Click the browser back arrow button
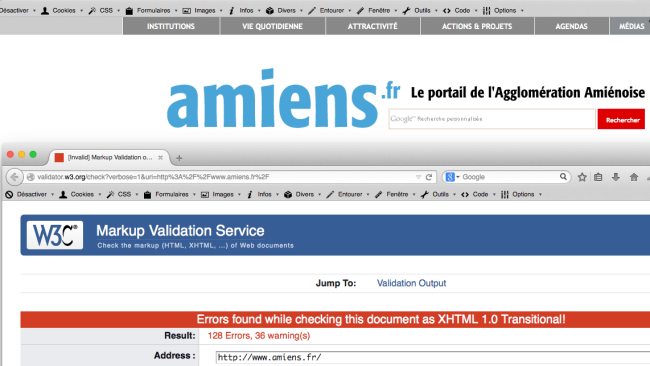The width and height of the screenshot is (650, 366). click(14, 177)
